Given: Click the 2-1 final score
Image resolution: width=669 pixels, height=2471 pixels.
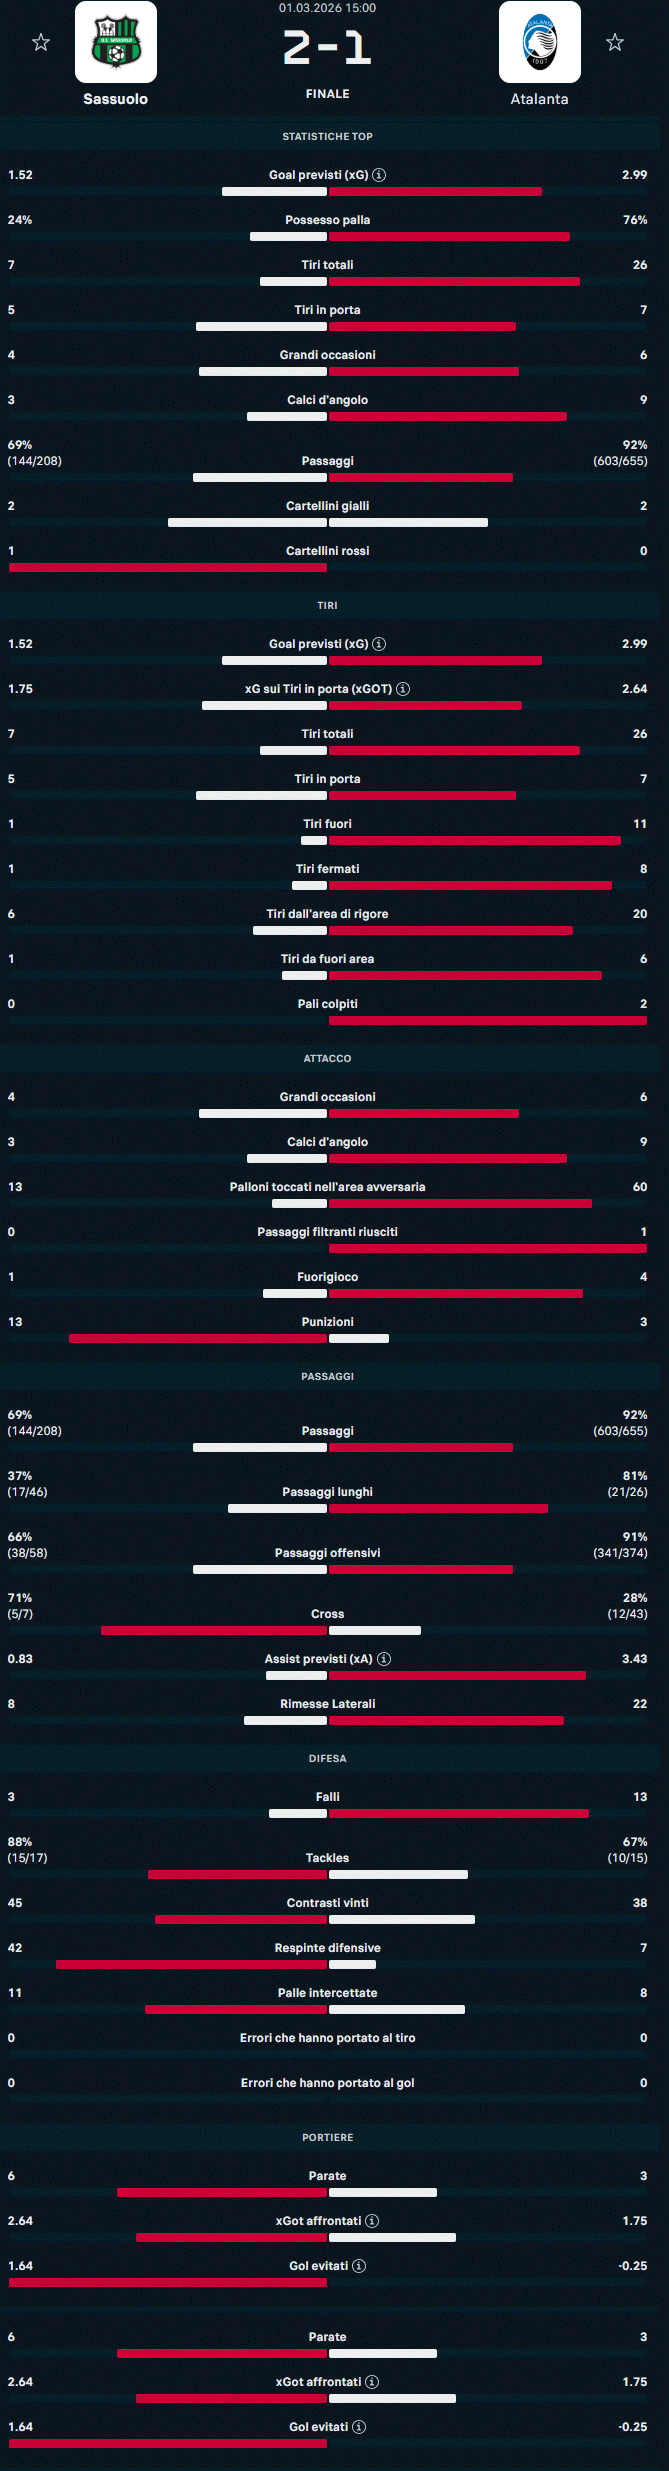Looking at the screenshot, I should point(327,48).
